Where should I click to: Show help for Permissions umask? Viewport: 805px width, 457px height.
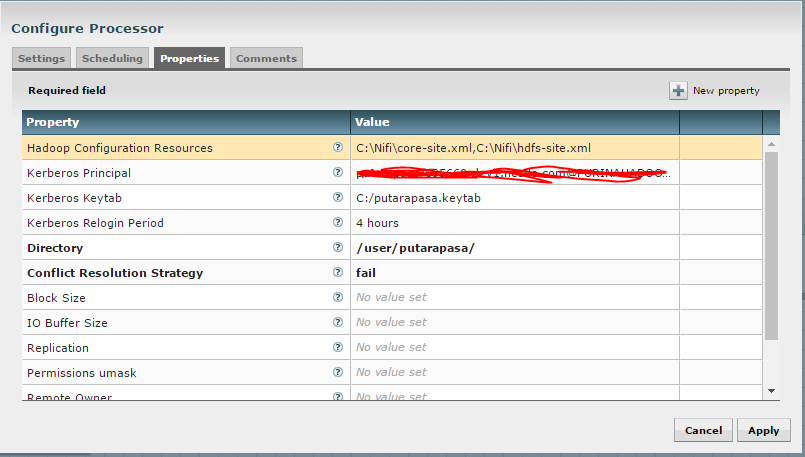tap(337, 372)
